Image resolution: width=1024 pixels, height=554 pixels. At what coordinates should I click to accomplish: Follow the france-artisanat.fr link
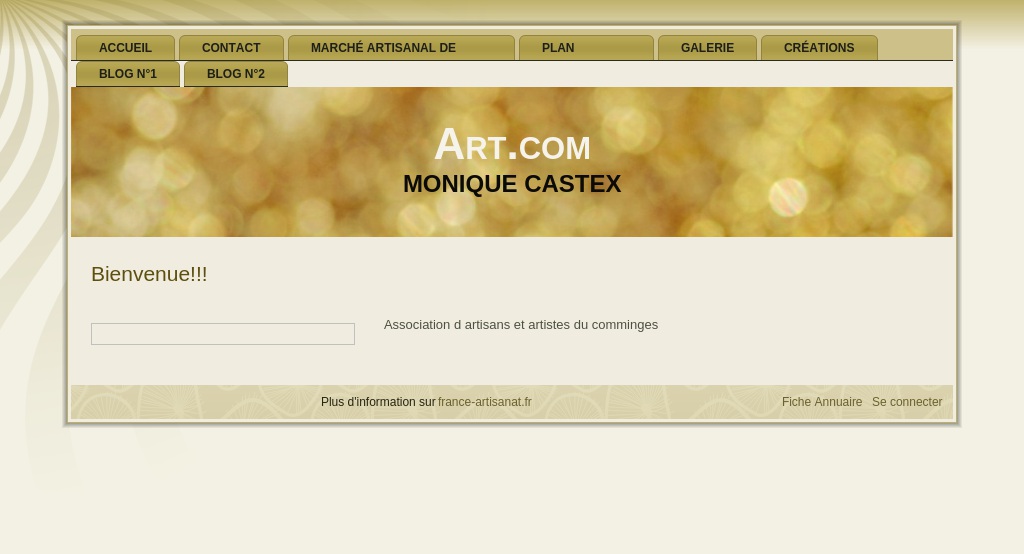coord(485,402)
